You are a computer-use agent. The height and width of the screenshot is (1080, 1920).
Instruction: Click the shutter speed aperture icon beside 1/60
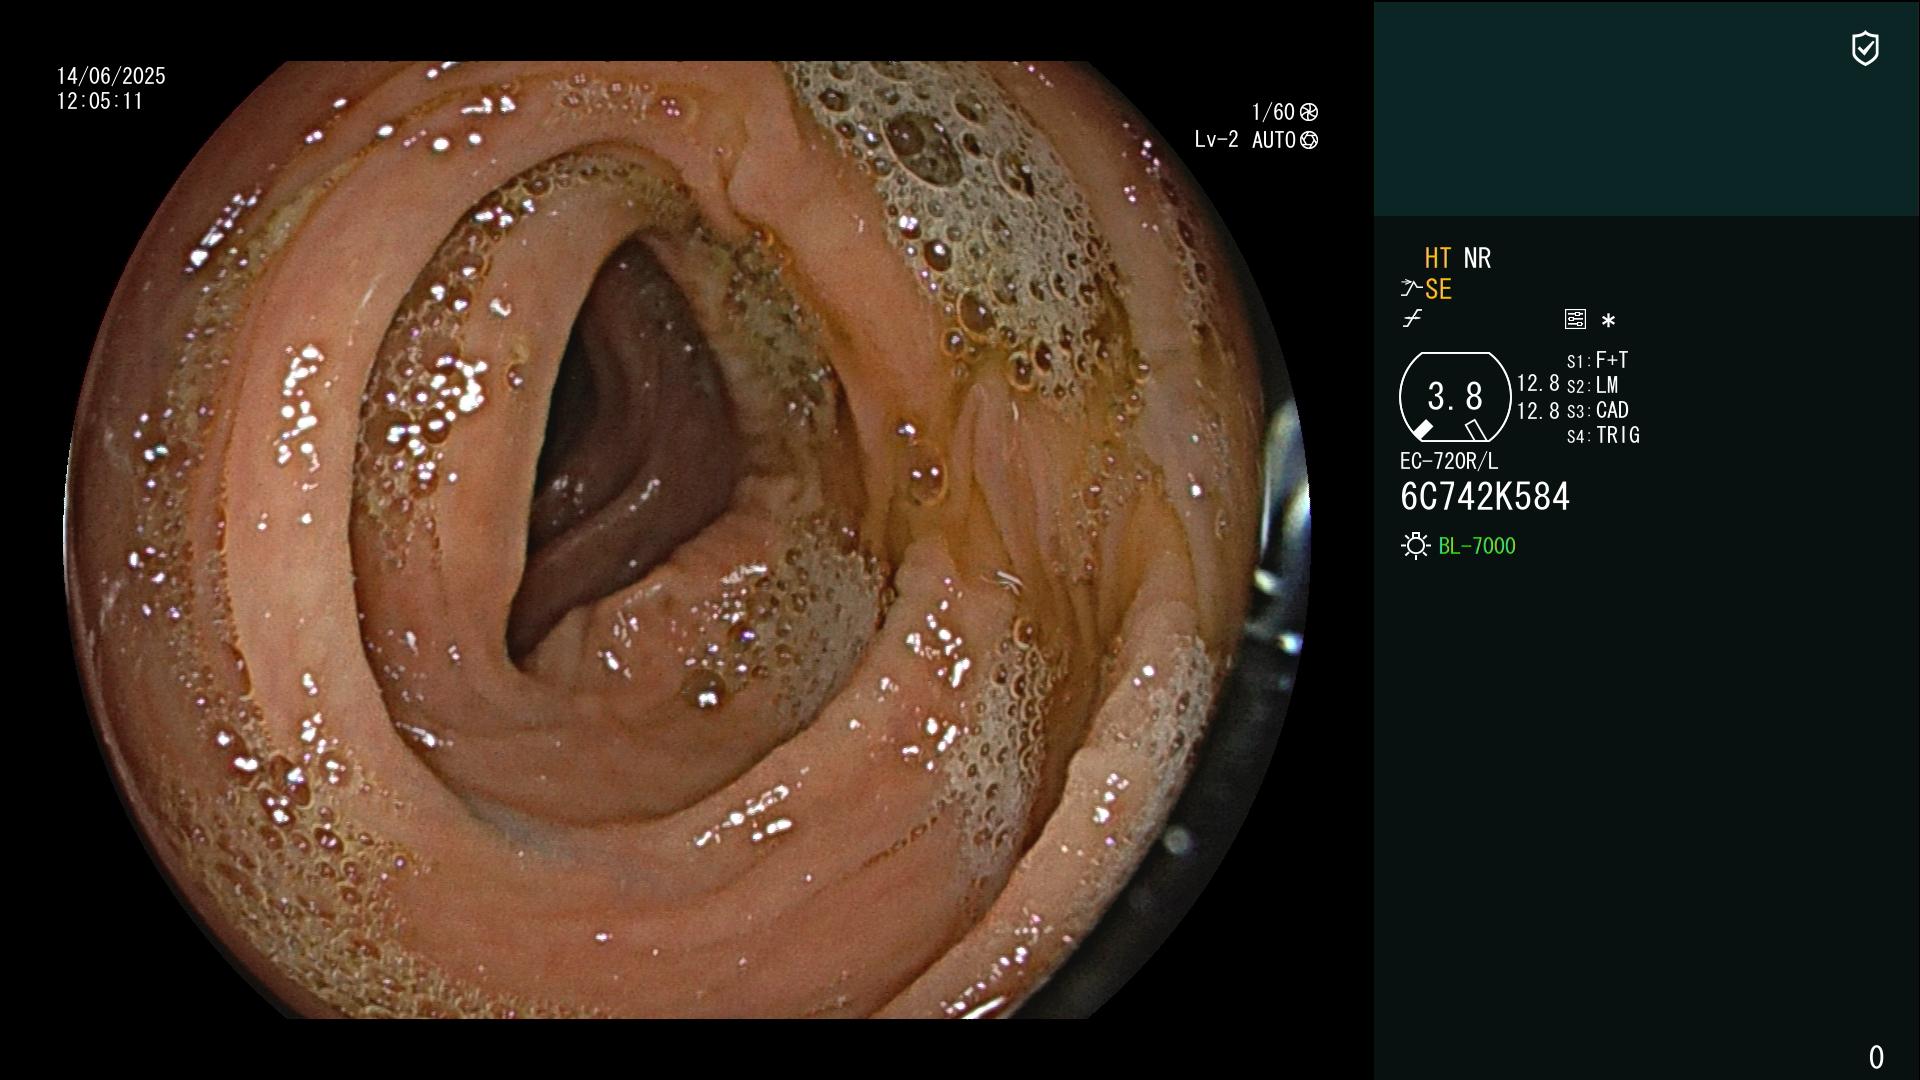pos(1309,112)
